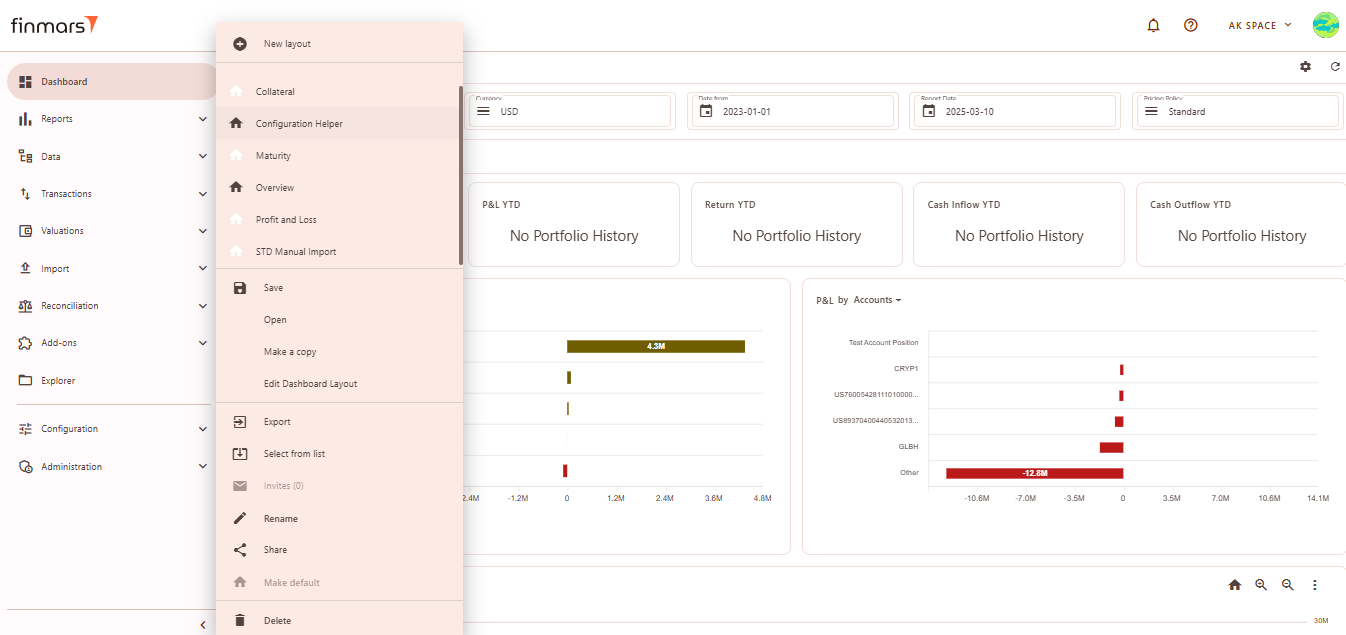The height and width of the screenshot is (635, 1346).
Task: Click the Report Date field
Action: tap(1012, 111)
